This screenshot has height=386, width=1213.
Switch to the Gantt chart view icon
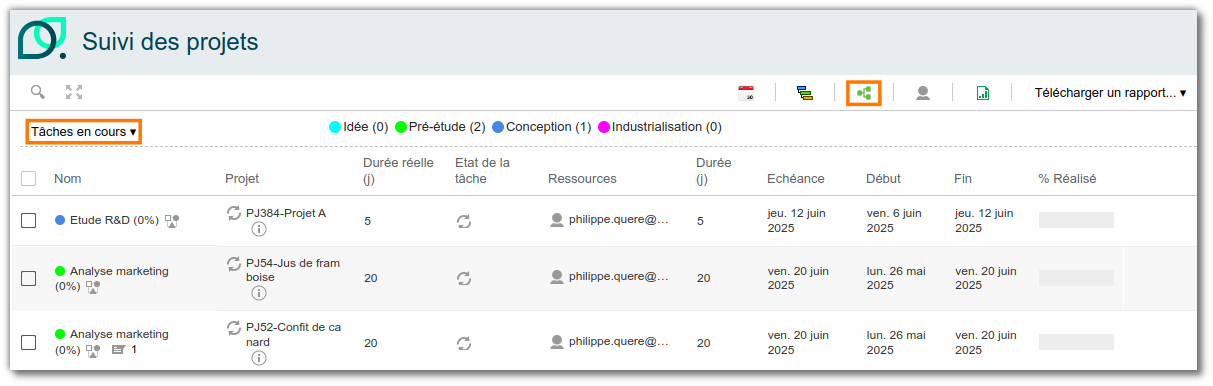[805, 93]
